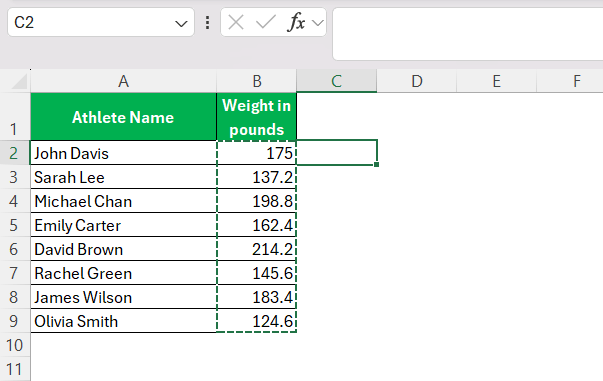Select column B header
Screen dimensions: 603x381
[x=257, y=81]
